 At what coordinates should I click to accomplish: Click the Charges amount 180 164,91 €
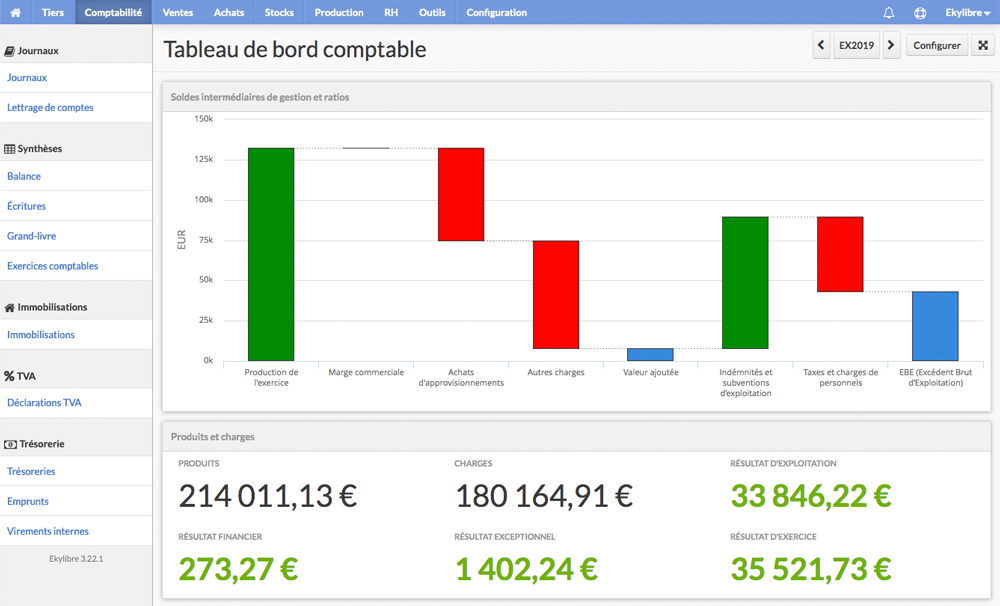(x=544, y=496)
